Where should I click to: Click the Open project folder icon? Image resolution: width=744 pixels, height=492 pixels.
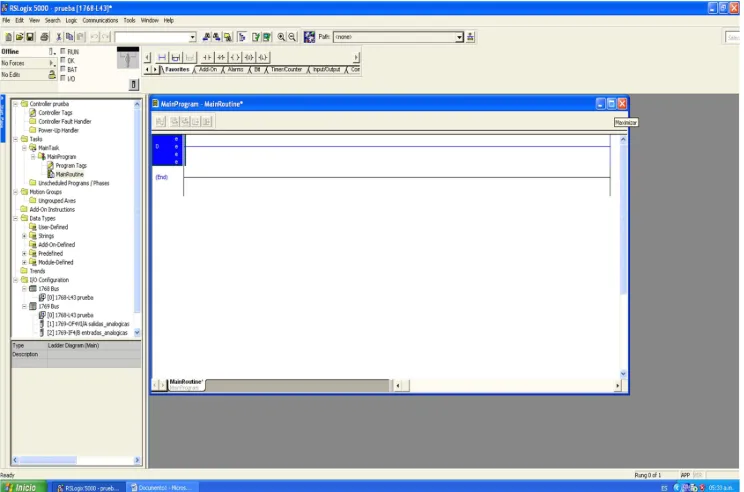pyautogui.click(x=19, y=37)
